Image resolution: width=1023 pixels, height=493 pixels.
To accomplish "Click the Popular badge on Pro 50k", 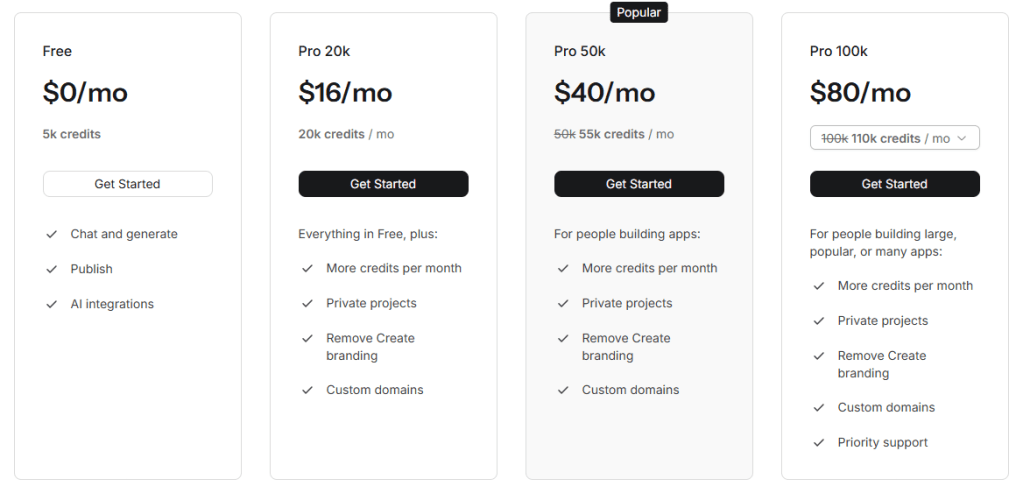I will click(x=639, y=13).
